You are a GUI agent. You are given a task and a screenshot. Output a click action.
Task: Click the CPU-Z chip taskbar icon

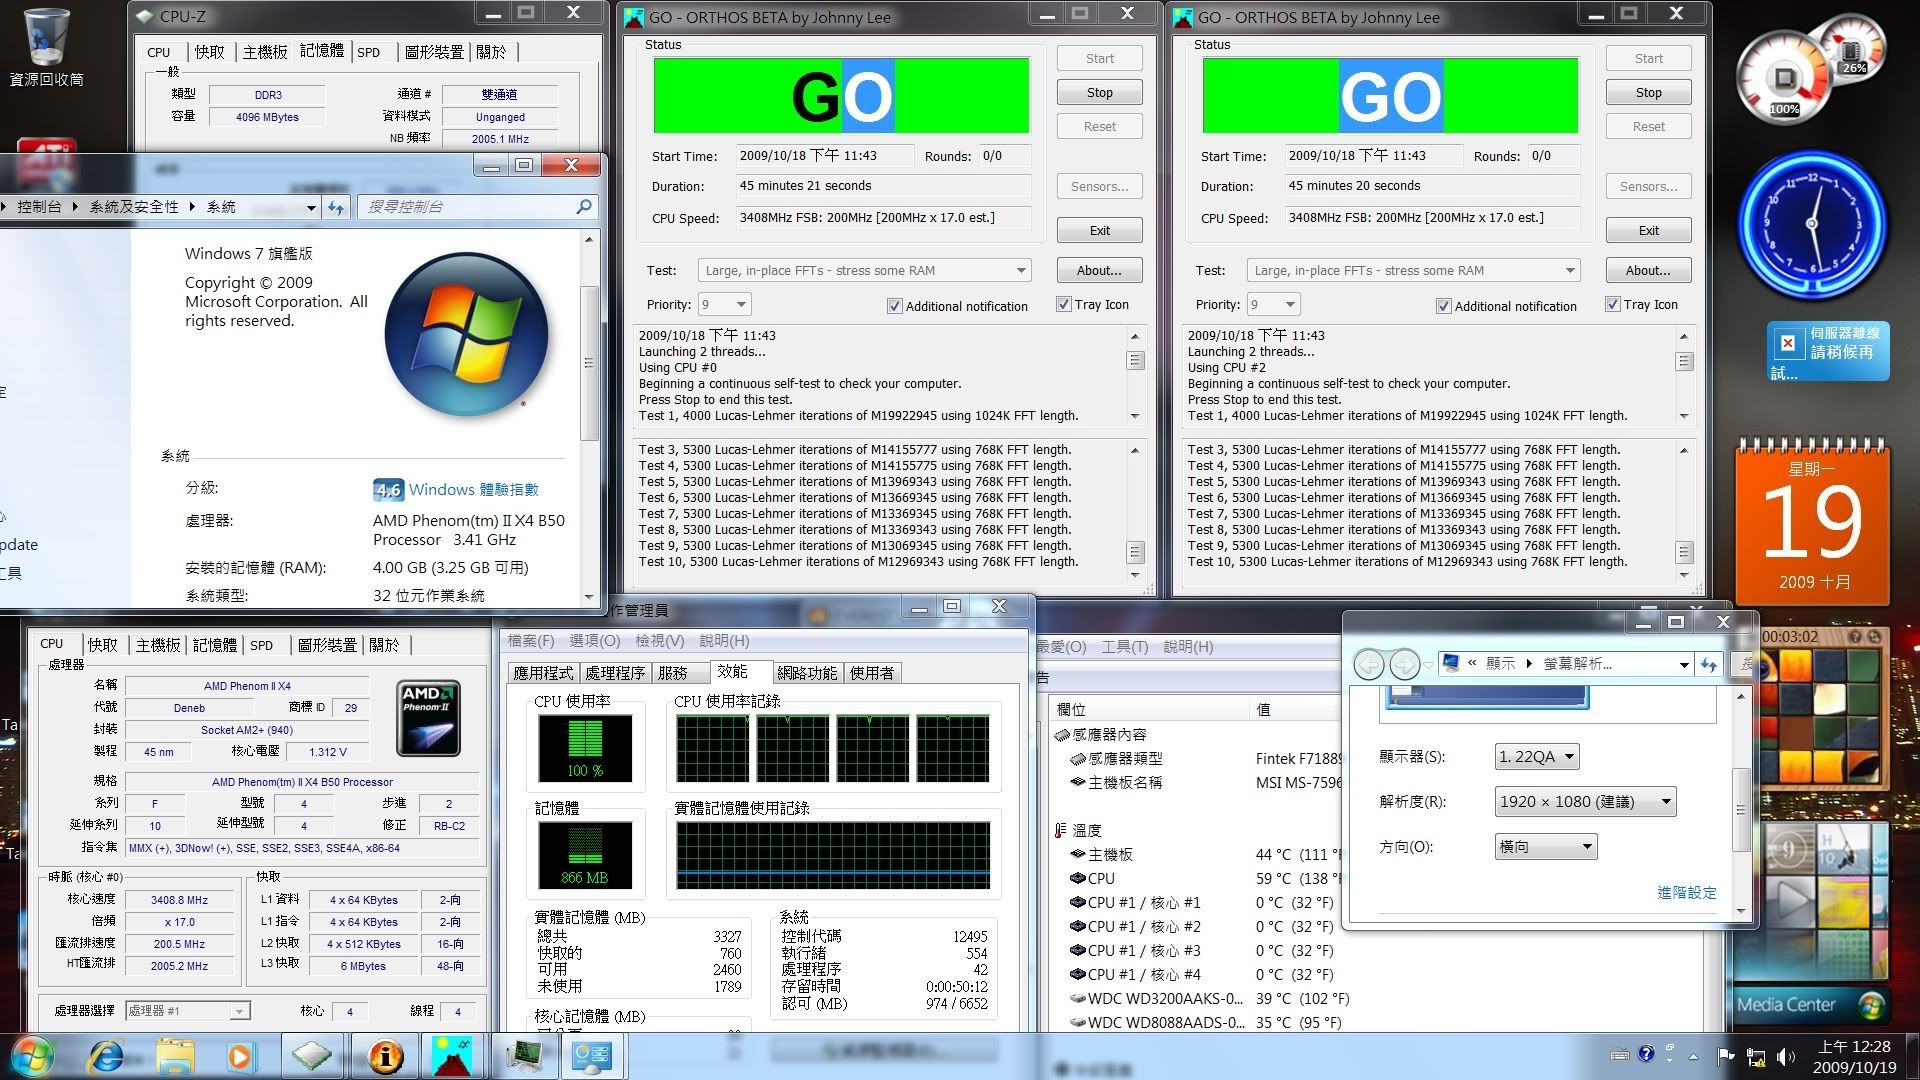click(312, 1056)
